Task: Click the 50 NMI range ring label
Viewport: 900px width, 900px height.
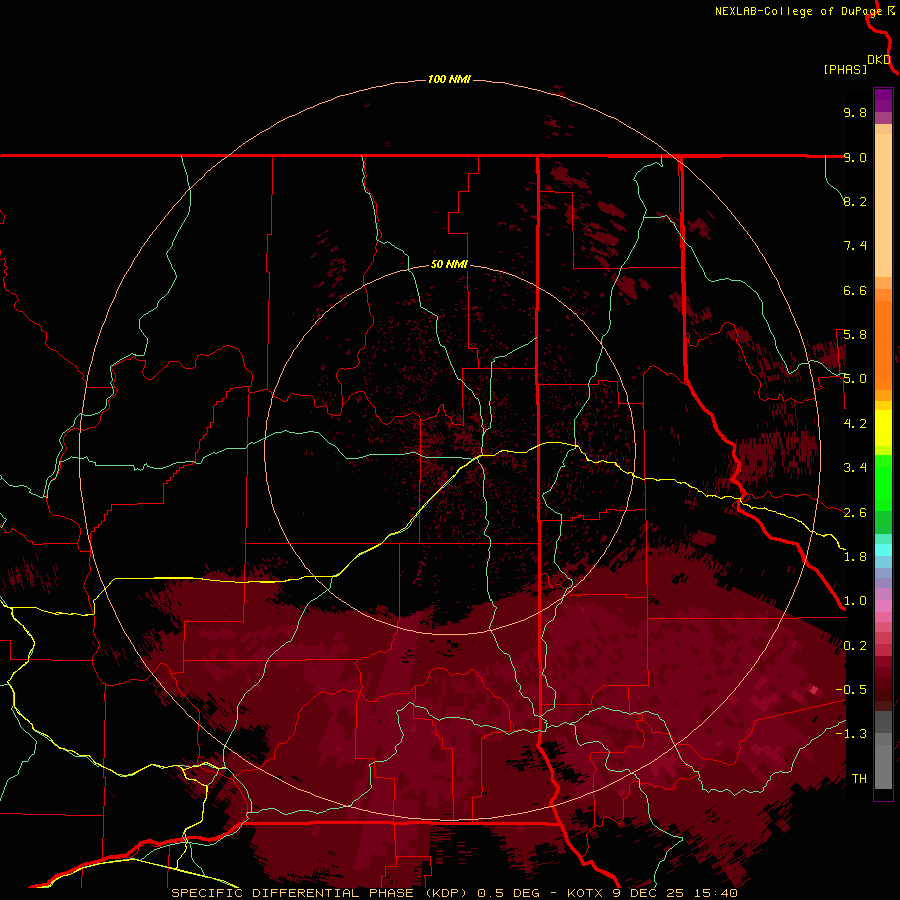Action: pyautogui.click(x=449, y=265)
